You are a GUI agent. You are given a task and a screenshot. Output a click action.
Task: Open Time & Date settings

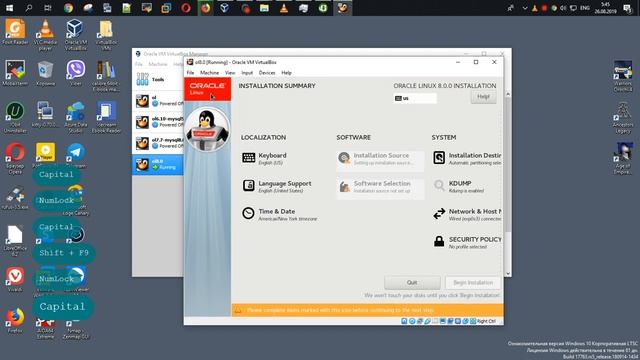click(280, 214)
